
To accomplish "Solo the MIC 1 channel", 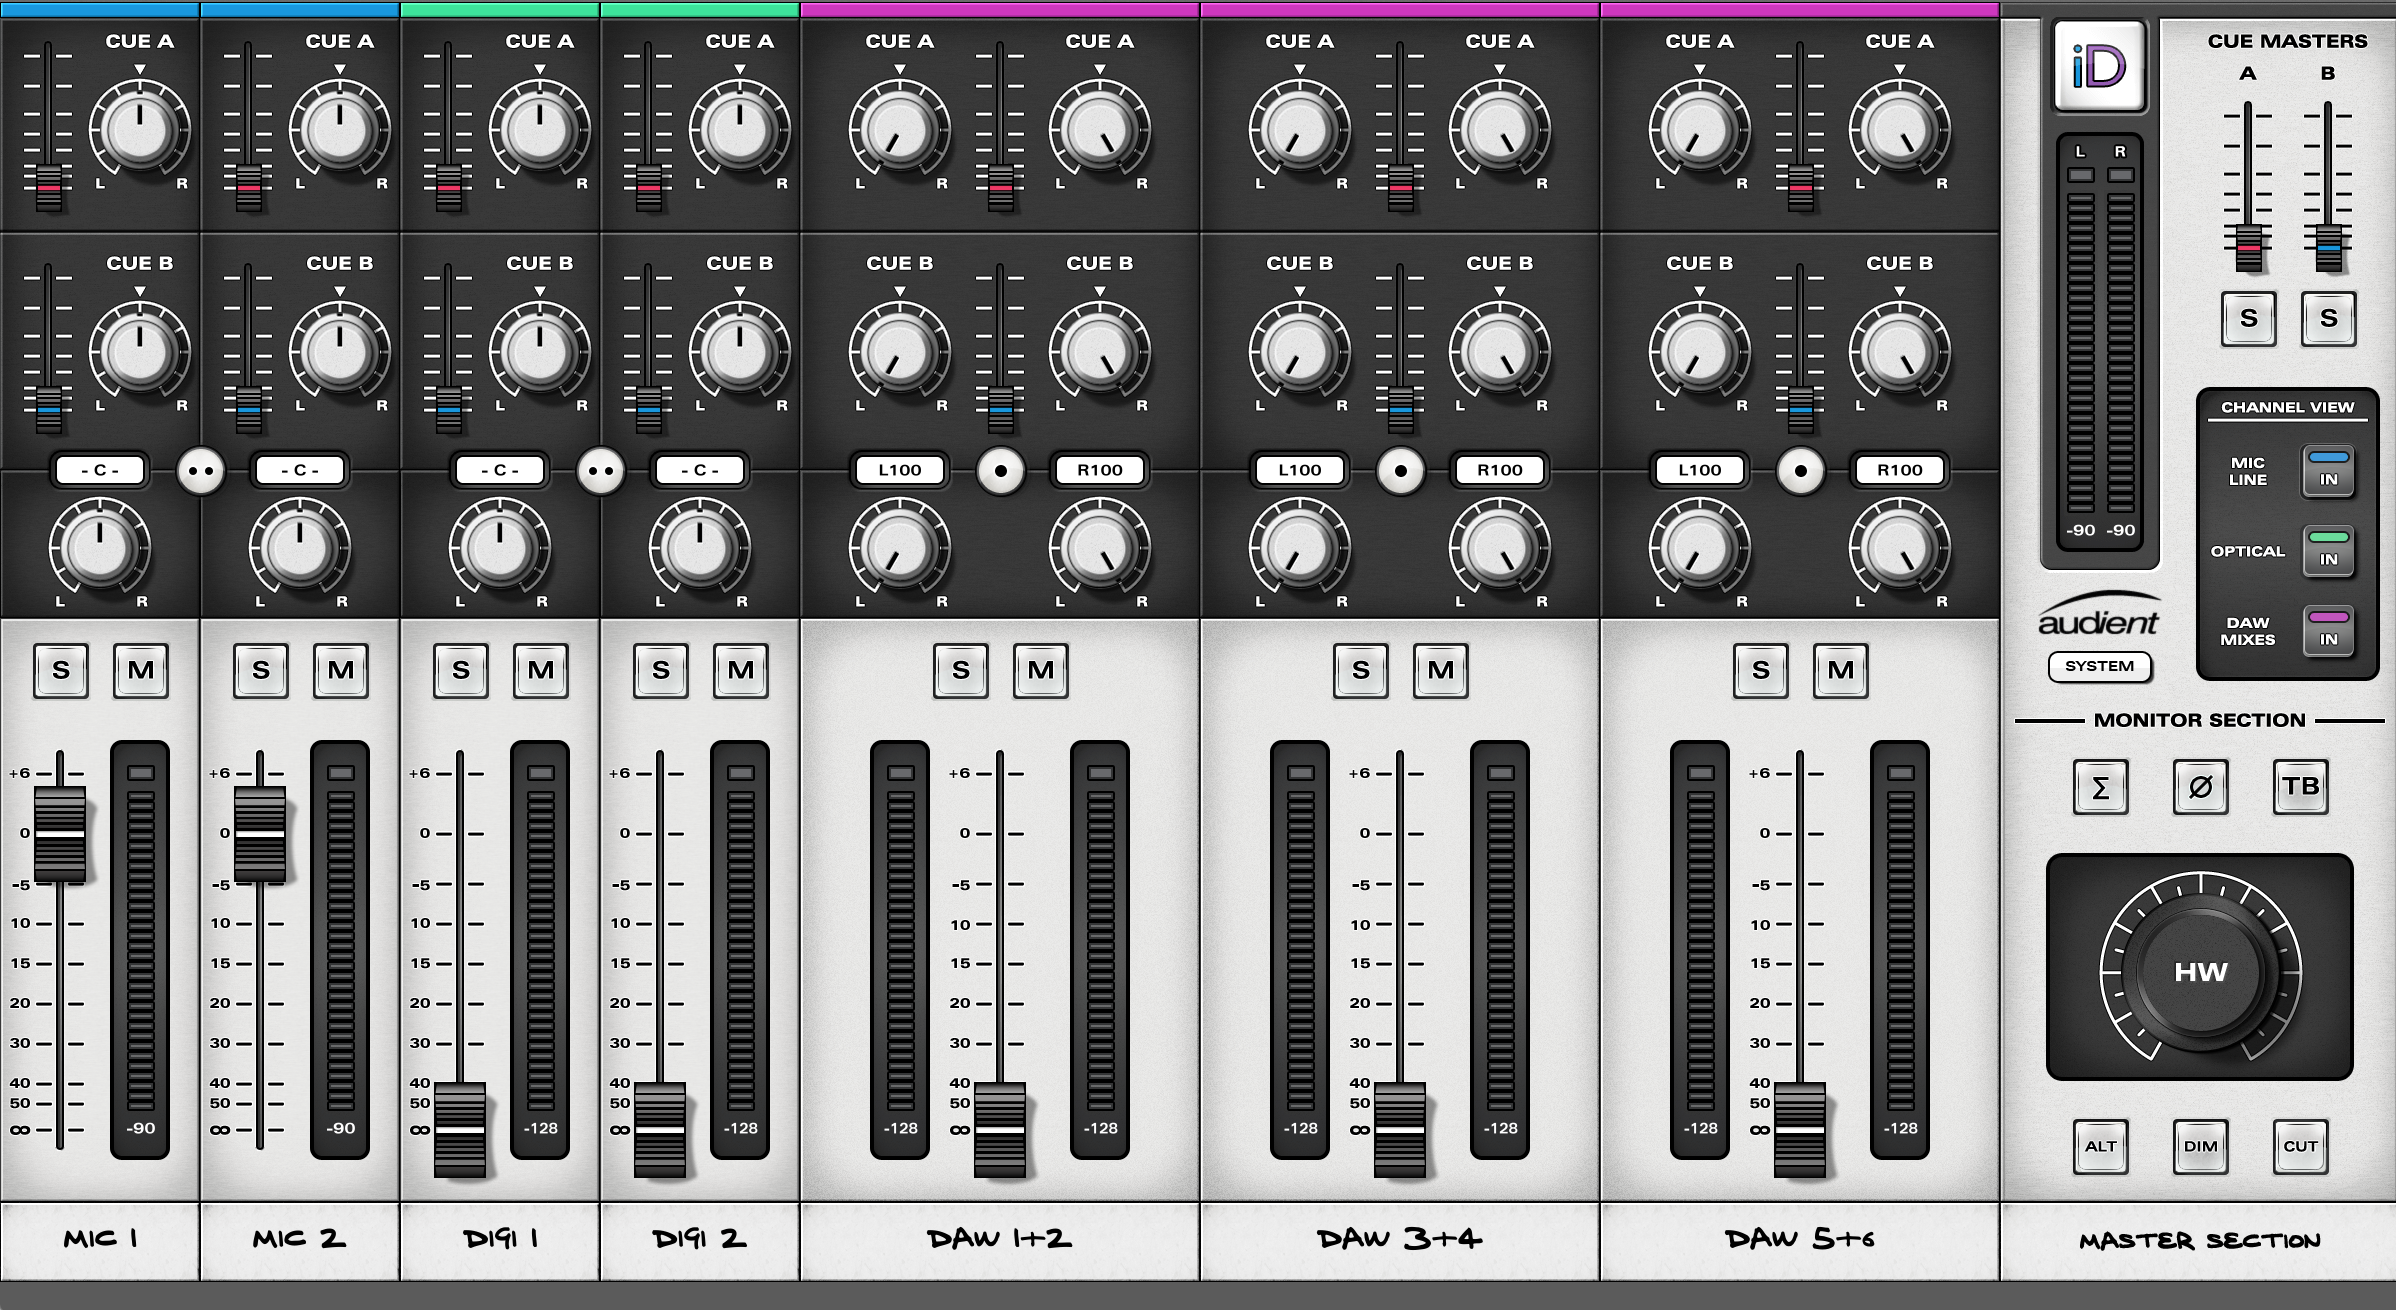I will point(61,671).
